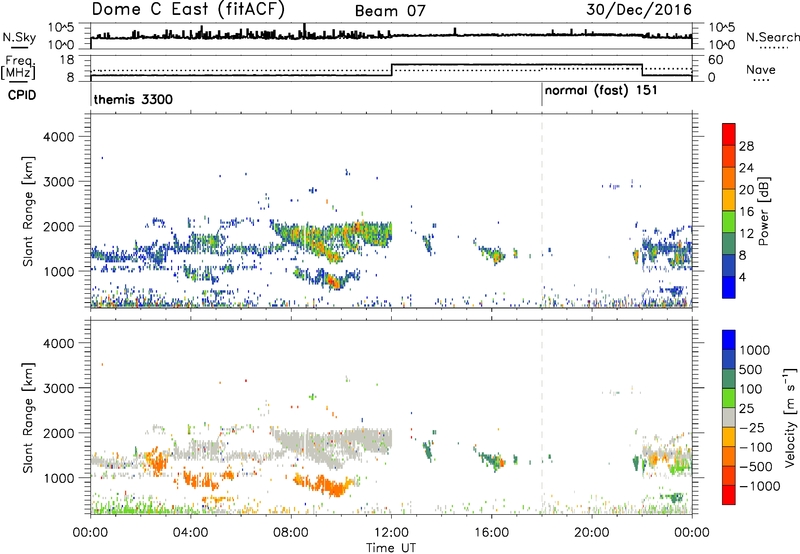Click the '12:00' time axis tick label
This screenshot has width=800, height=554.
tap(391, 533)
